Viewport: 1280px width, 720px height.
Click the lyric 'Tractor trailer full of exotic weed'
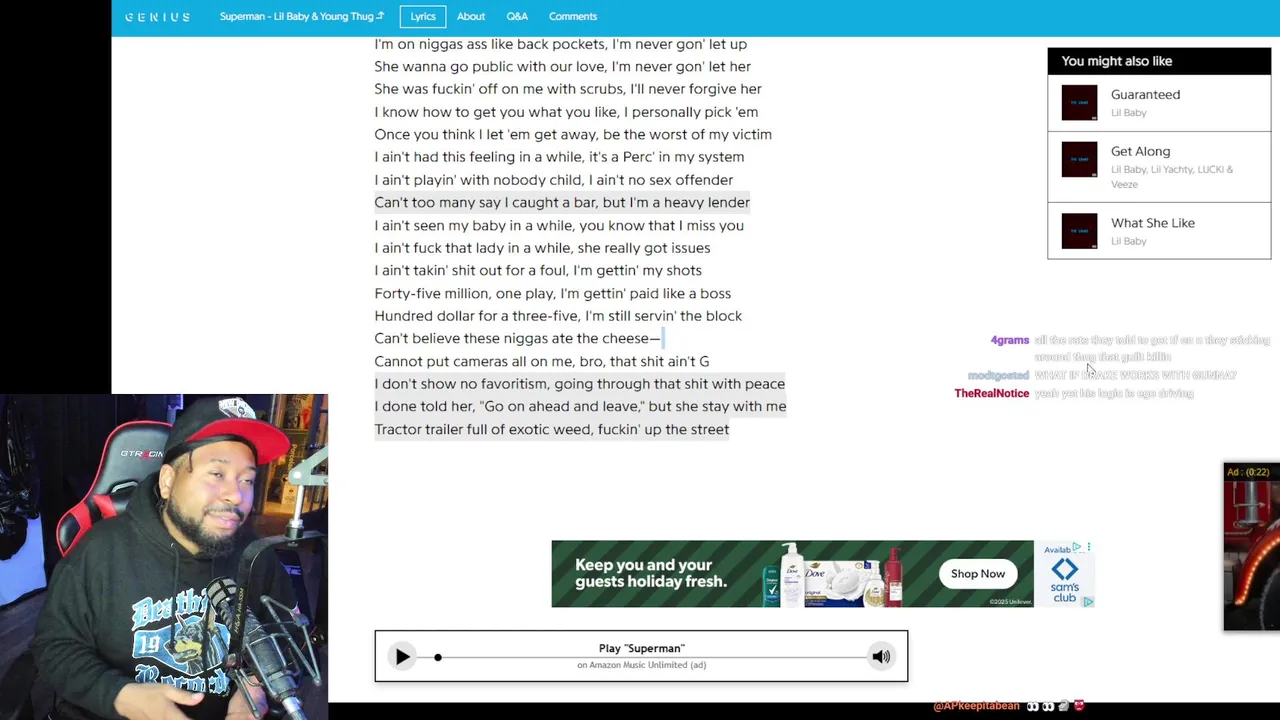click(552, 429)
